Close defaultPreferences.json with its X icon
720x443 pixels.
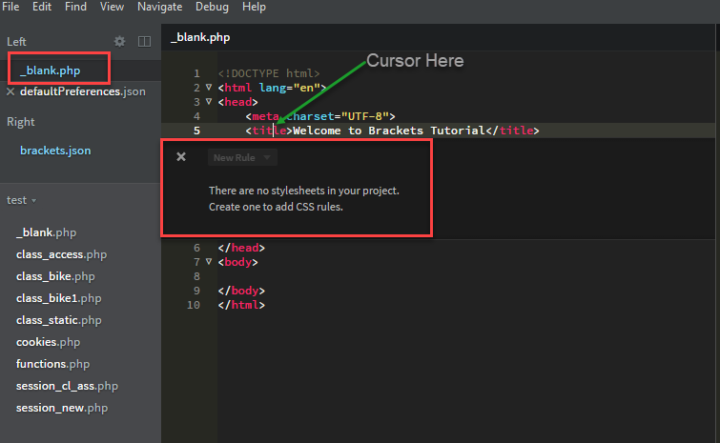[10, 91]
